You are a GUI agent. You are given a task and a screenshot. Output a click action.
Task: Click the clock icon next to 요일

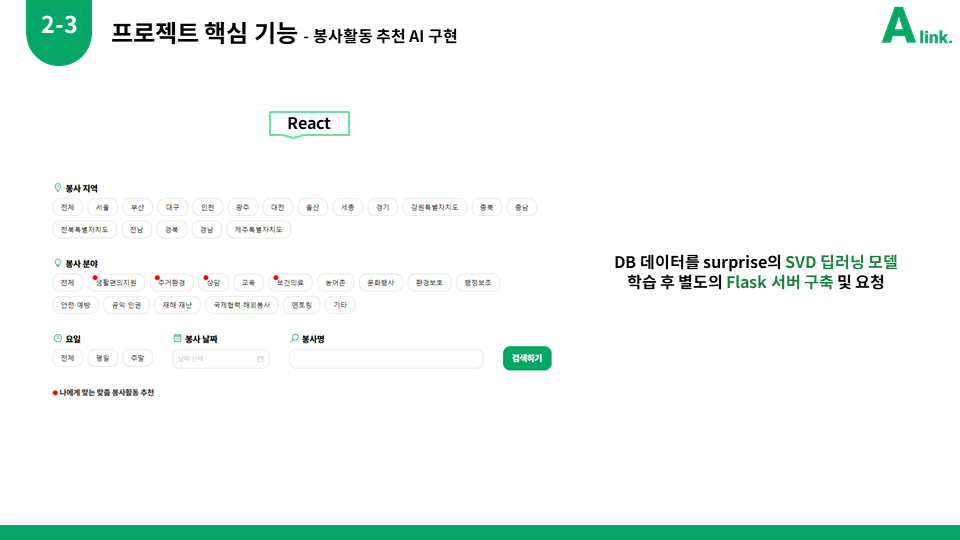click(58, 338)
